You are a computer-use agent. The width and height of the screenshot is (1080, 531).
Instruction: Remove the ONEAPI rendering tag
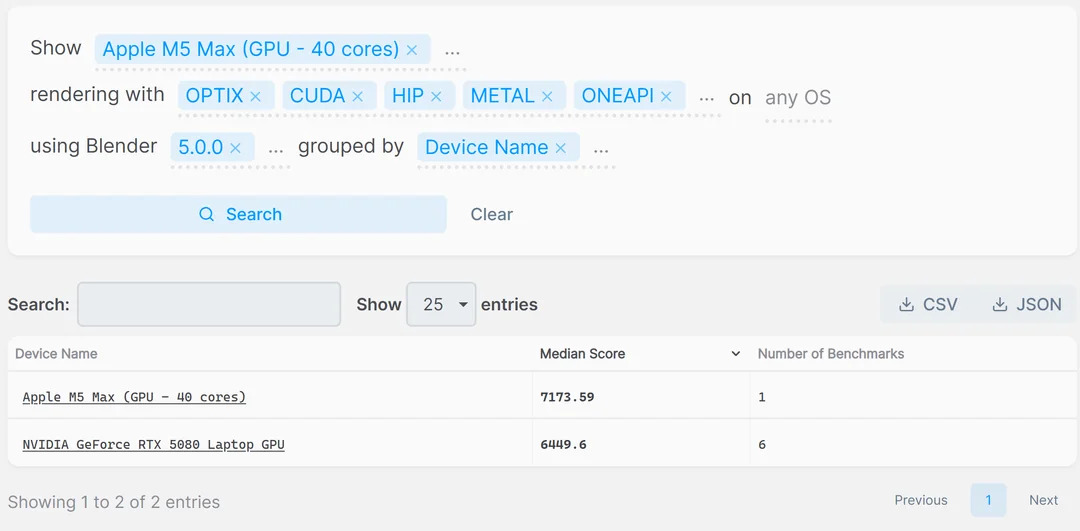click(x=666, y=96)
